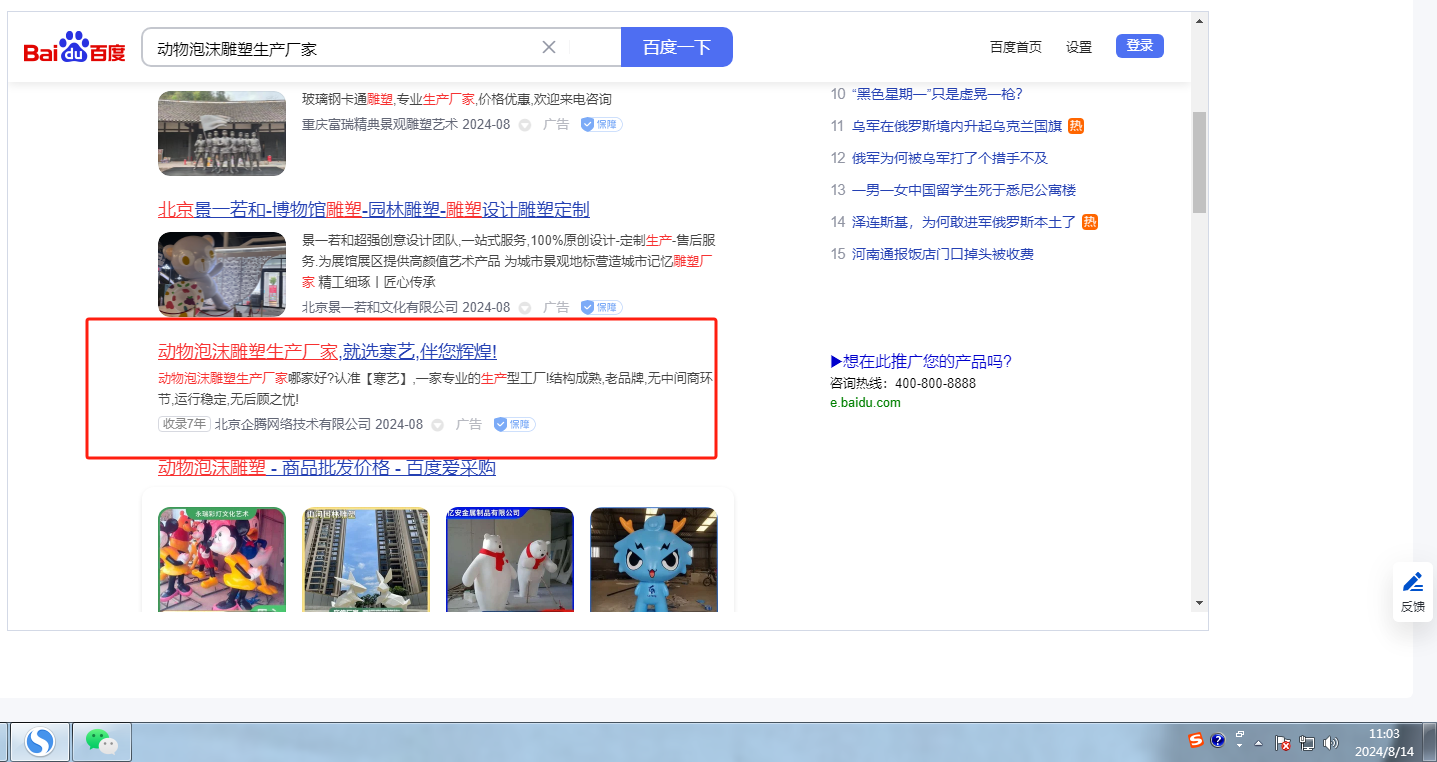Open the 百度首页 link
The height and width of the screenshot is (762, 1437).
pyautogui.click(x=1016, y=47)
